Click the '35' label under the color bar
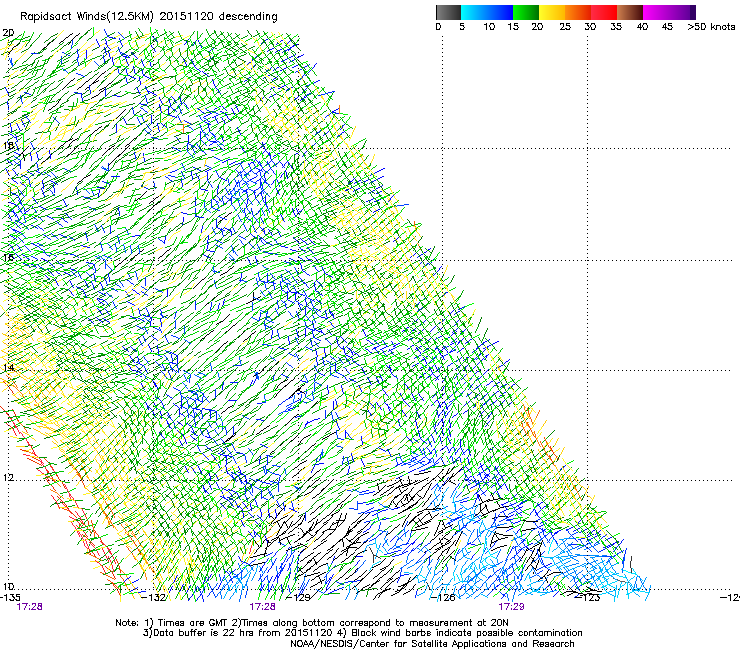This screenshot has width=740, height=650. (616, 27)
